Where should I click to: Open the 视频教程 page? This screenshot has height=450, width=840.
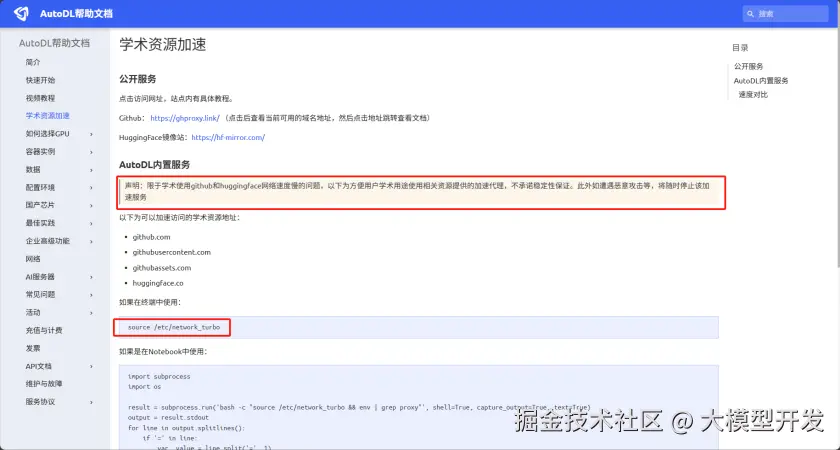point(40,98)
